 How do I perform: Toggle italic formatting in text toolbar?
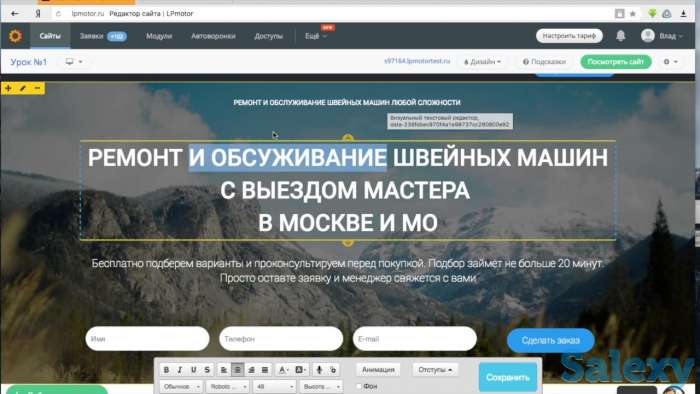180,369
